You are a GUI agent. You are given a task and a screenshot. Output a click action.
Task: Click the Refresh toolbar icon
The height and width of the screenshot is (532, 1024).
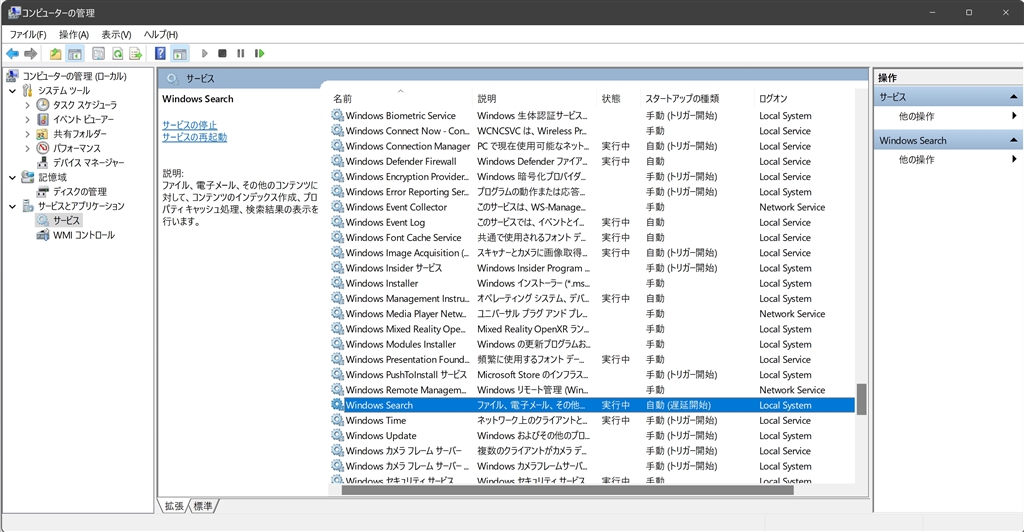point(118,54)
